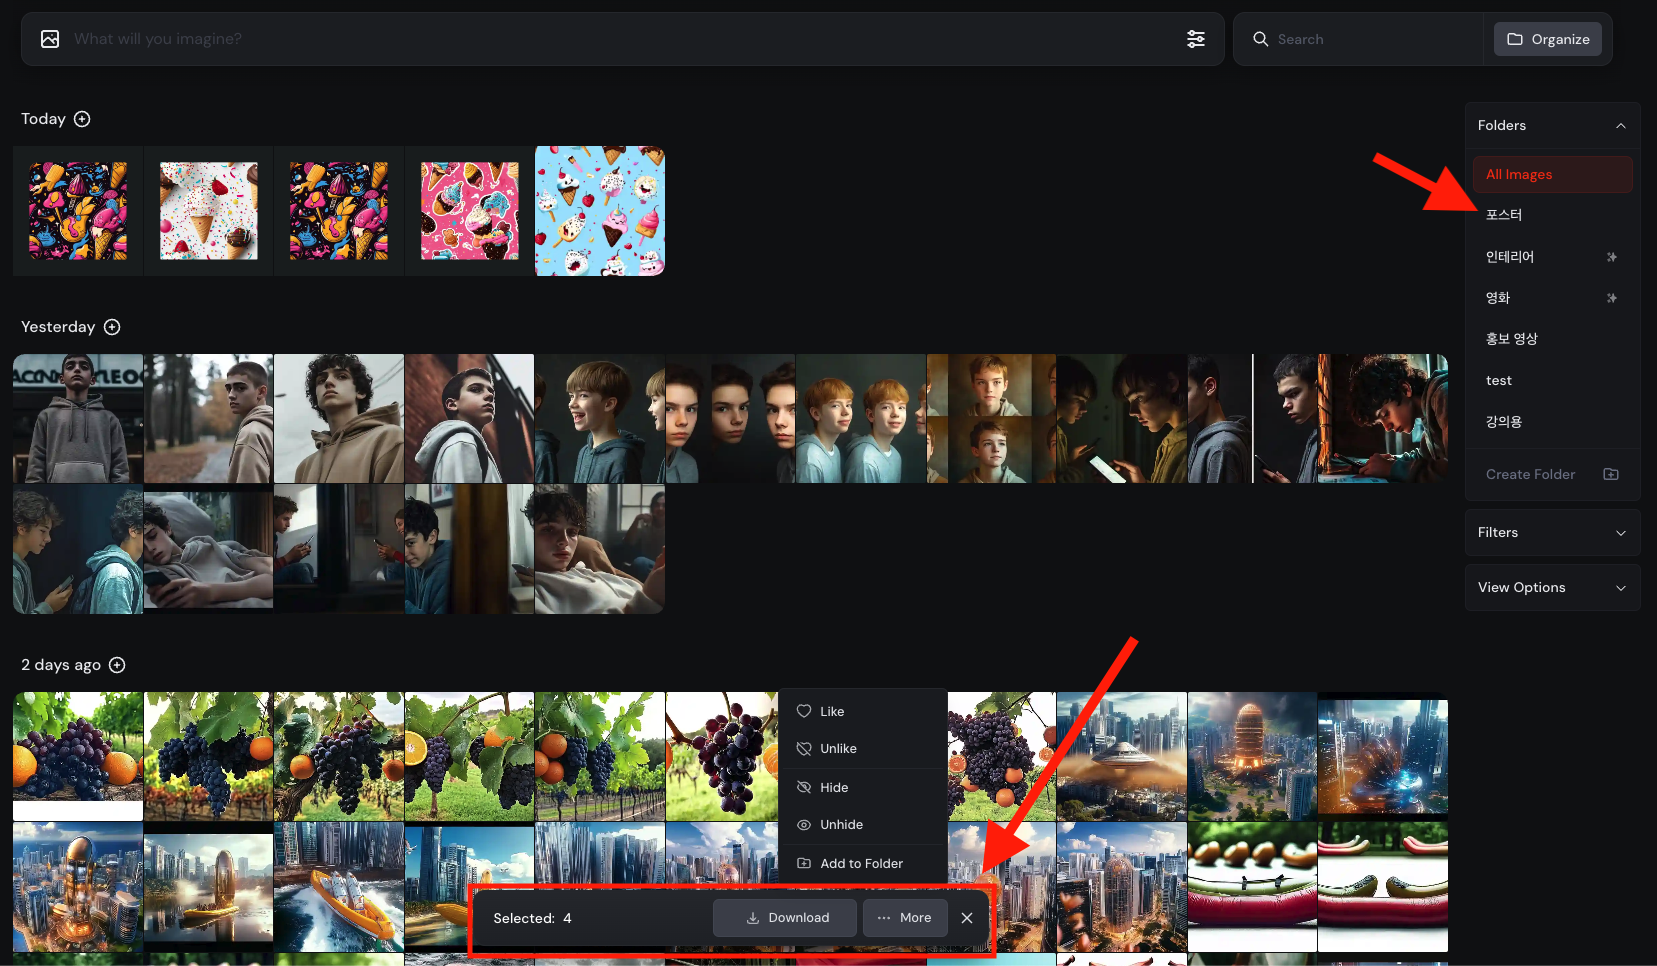Click the image icon in prompt bar
1657x966 pixels.
pos(50,39)
